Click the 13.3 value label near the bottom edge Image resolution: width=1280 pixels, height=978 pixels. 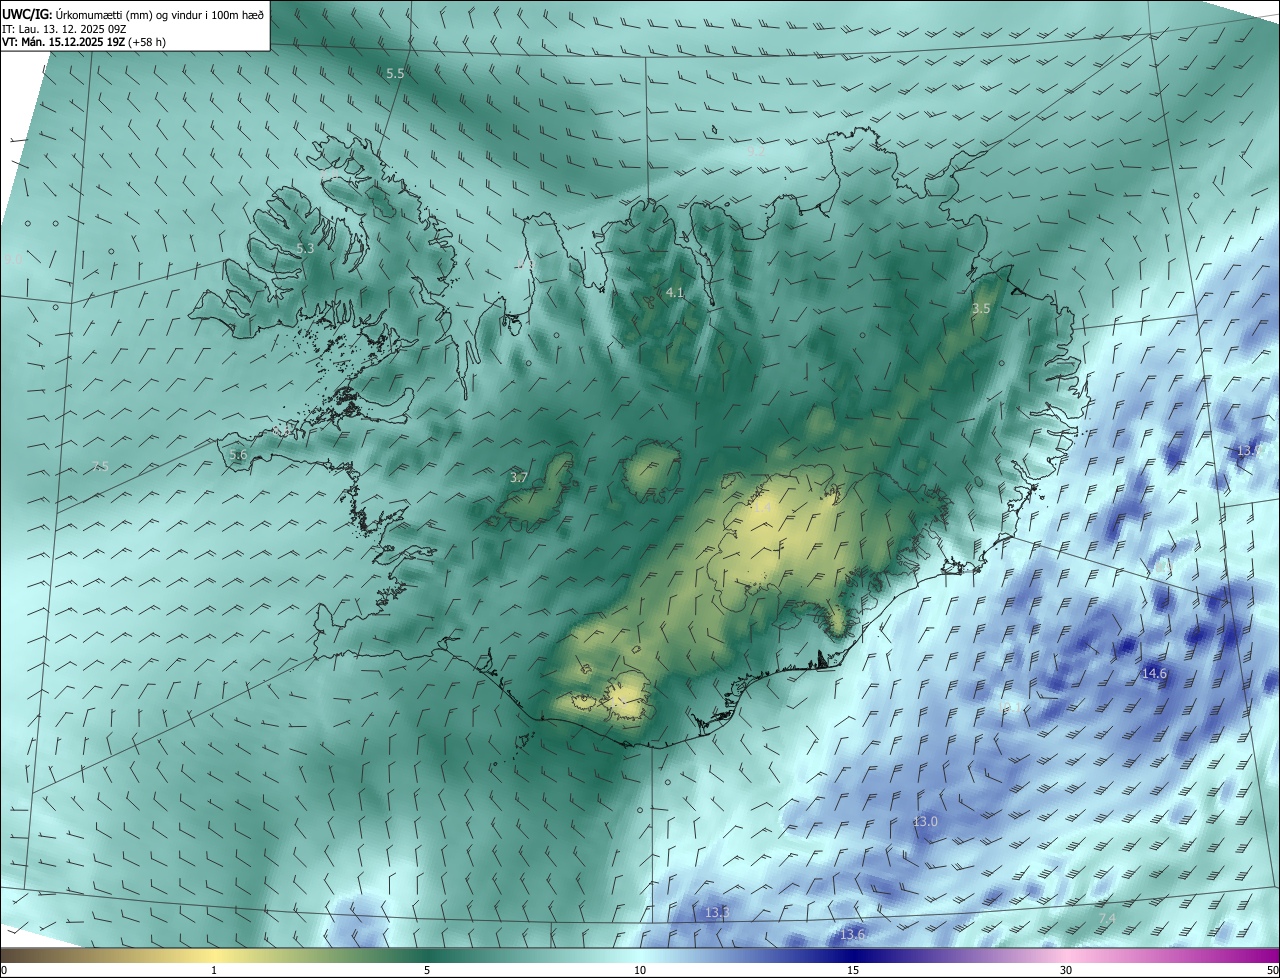pyautogui.click(x=717, y=913)
